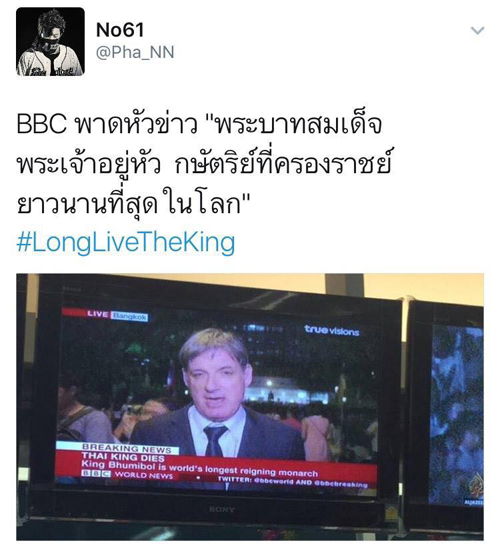Click the THAI KING DIES headline
This screenshot has height=549, width=500.
click(x=123, y=457)
